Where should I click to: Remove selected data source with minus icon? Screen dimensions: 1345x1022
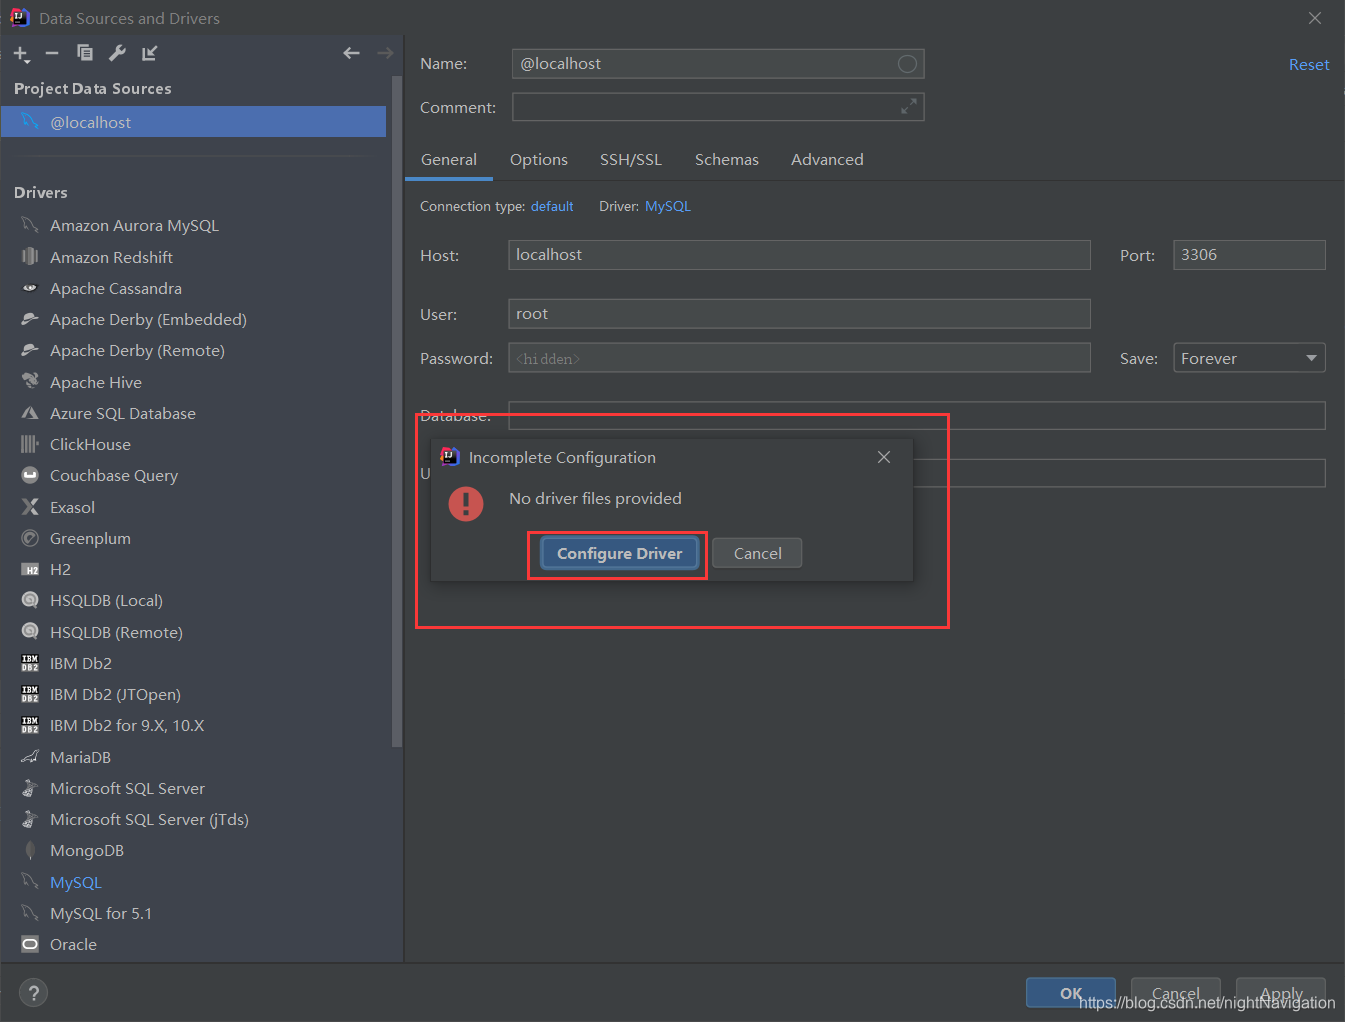[52, 53]
